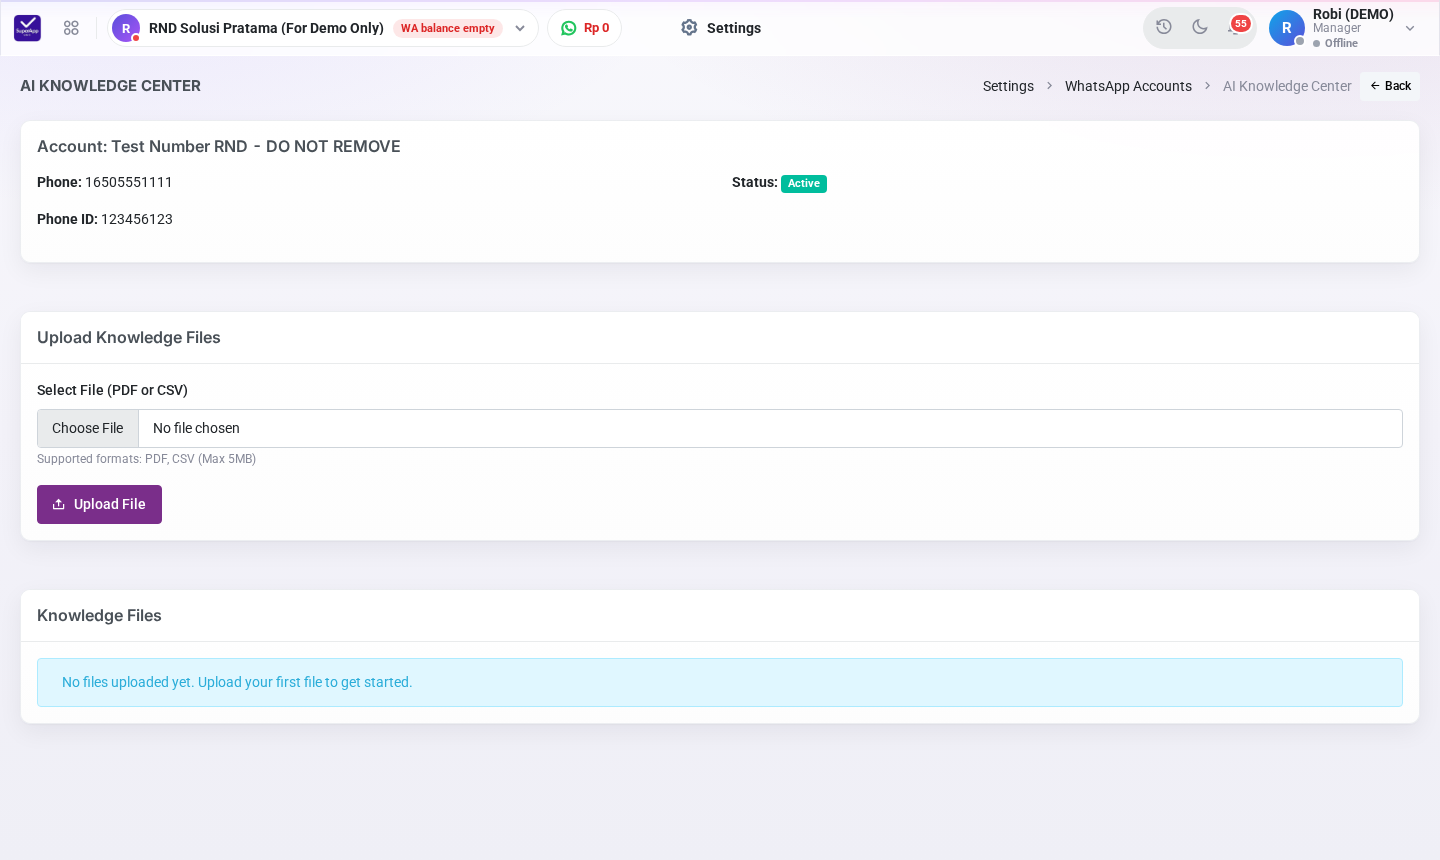Expand the RND Solusi Pratama account dropdown
Viewport: 1440px width, 860px height.
tap(520, 28)
